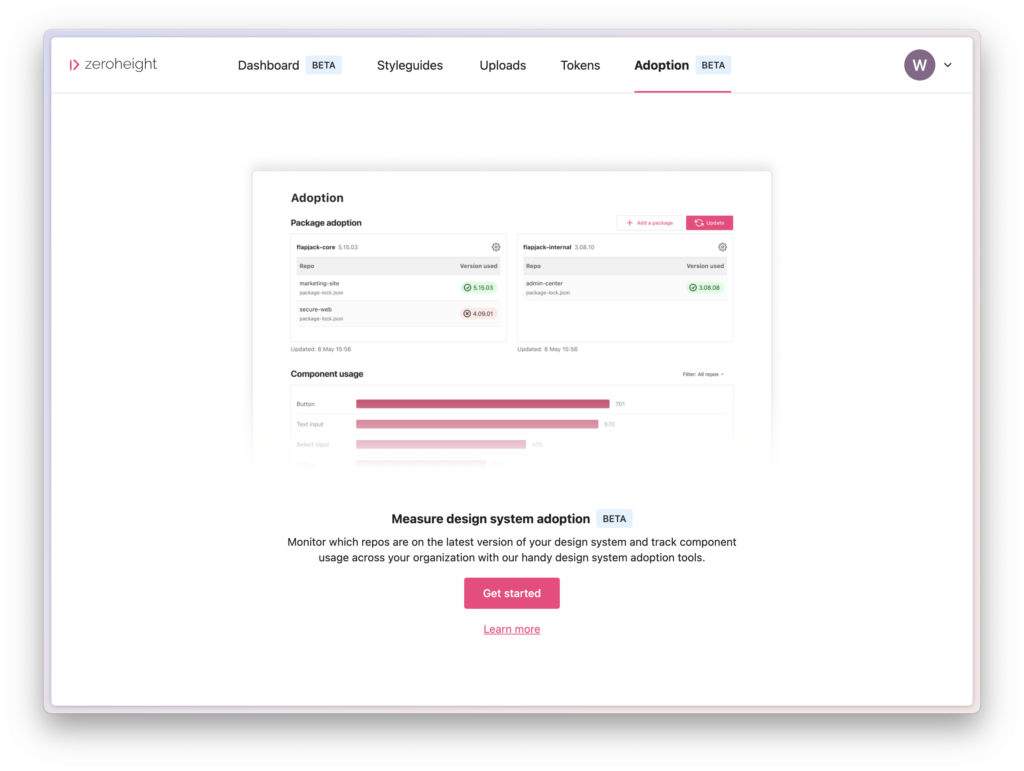Image resolution: width=1024 pixels, height=771 pixels.
Task: Click the BETA badge next to Dashboard
Action: [x=323, y=65]
